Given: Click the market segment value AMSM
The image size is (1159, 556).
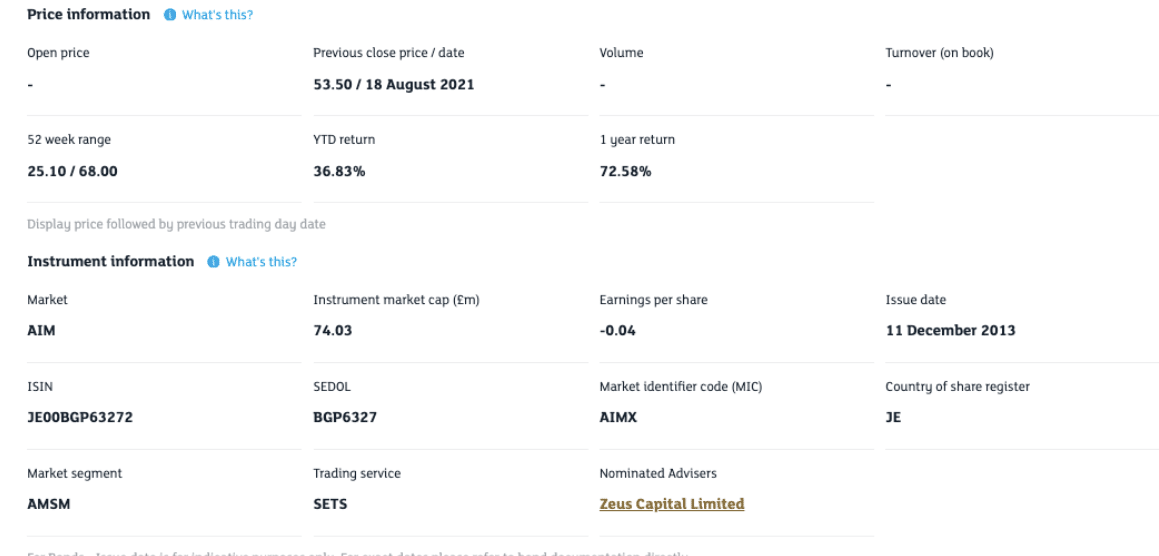Looking at the screenshot, I should click(x=49, y=504).
